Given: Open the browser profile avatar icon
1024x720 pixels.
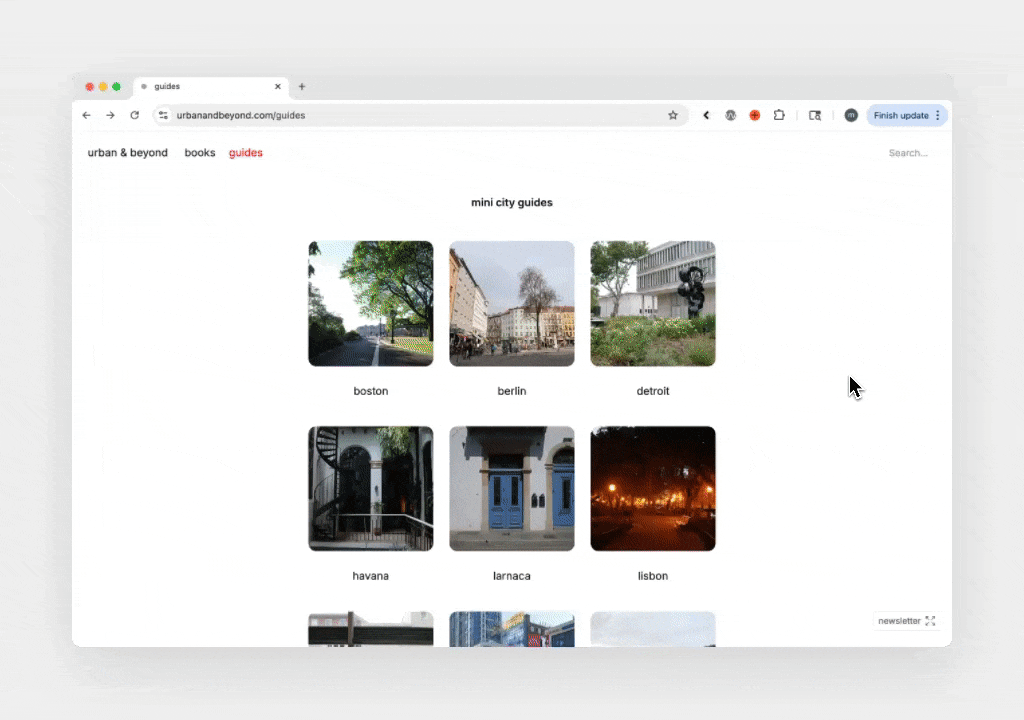Looking at the screenshot, I should point(851,115).
